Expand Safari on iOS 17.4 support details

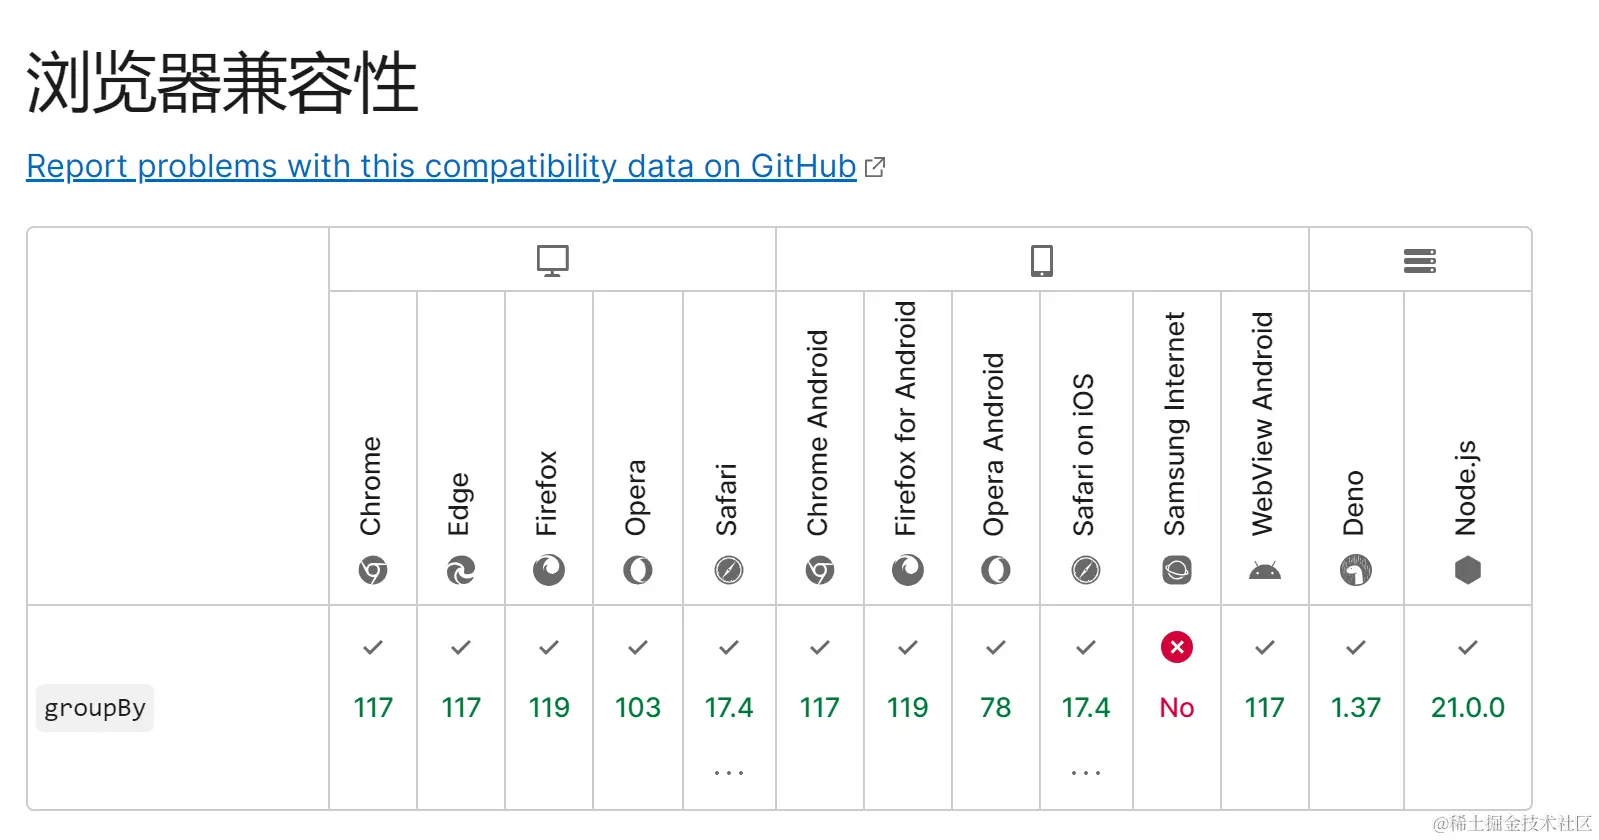(1085, 772)
